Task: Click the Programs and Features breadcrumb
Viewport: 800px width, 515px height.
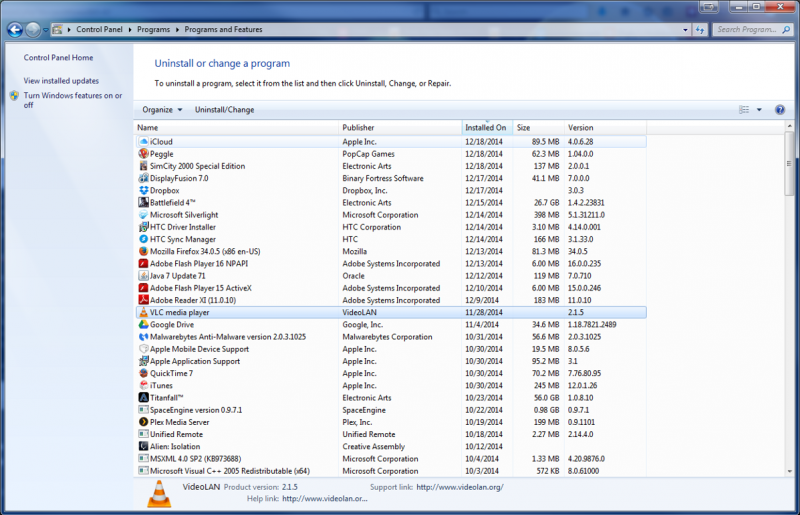Action: tap(223, 30)
